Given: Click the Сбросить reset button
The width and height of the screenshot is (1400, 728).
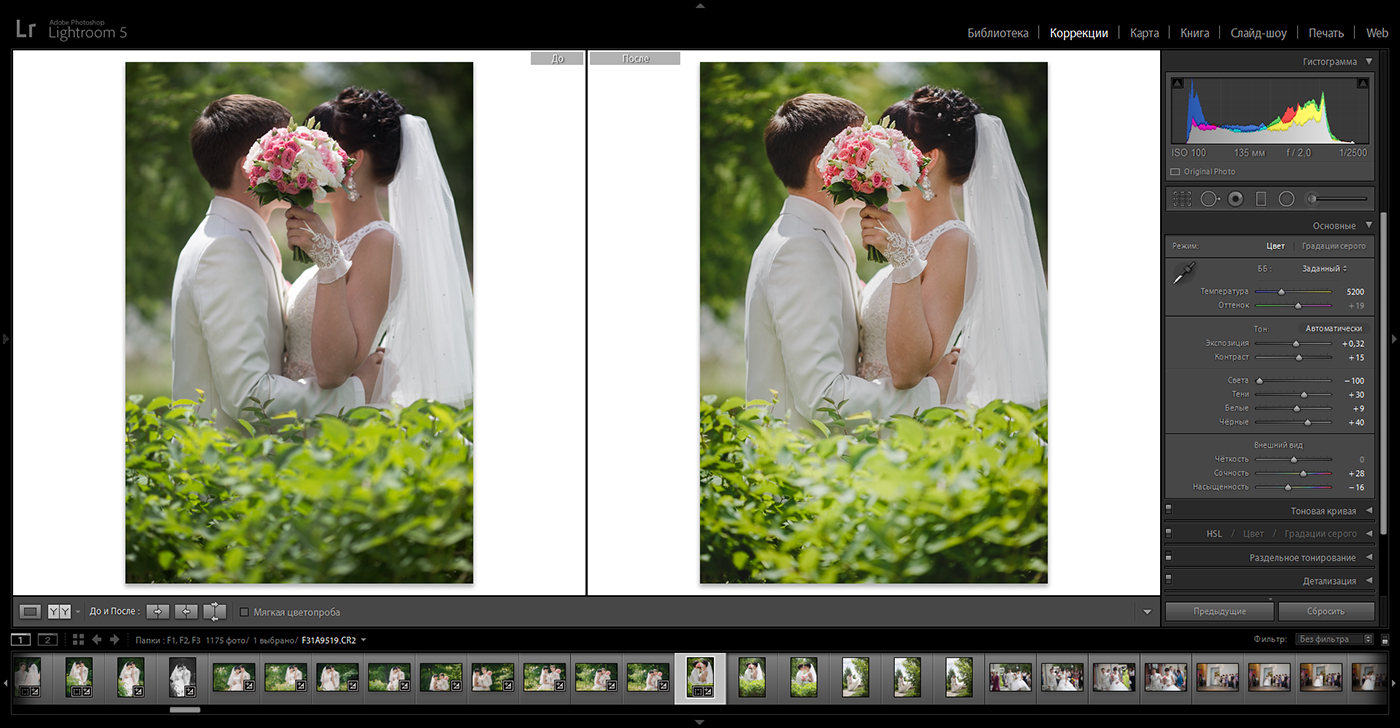Looking at the screenshot, I should click(x=1326, y=611).
